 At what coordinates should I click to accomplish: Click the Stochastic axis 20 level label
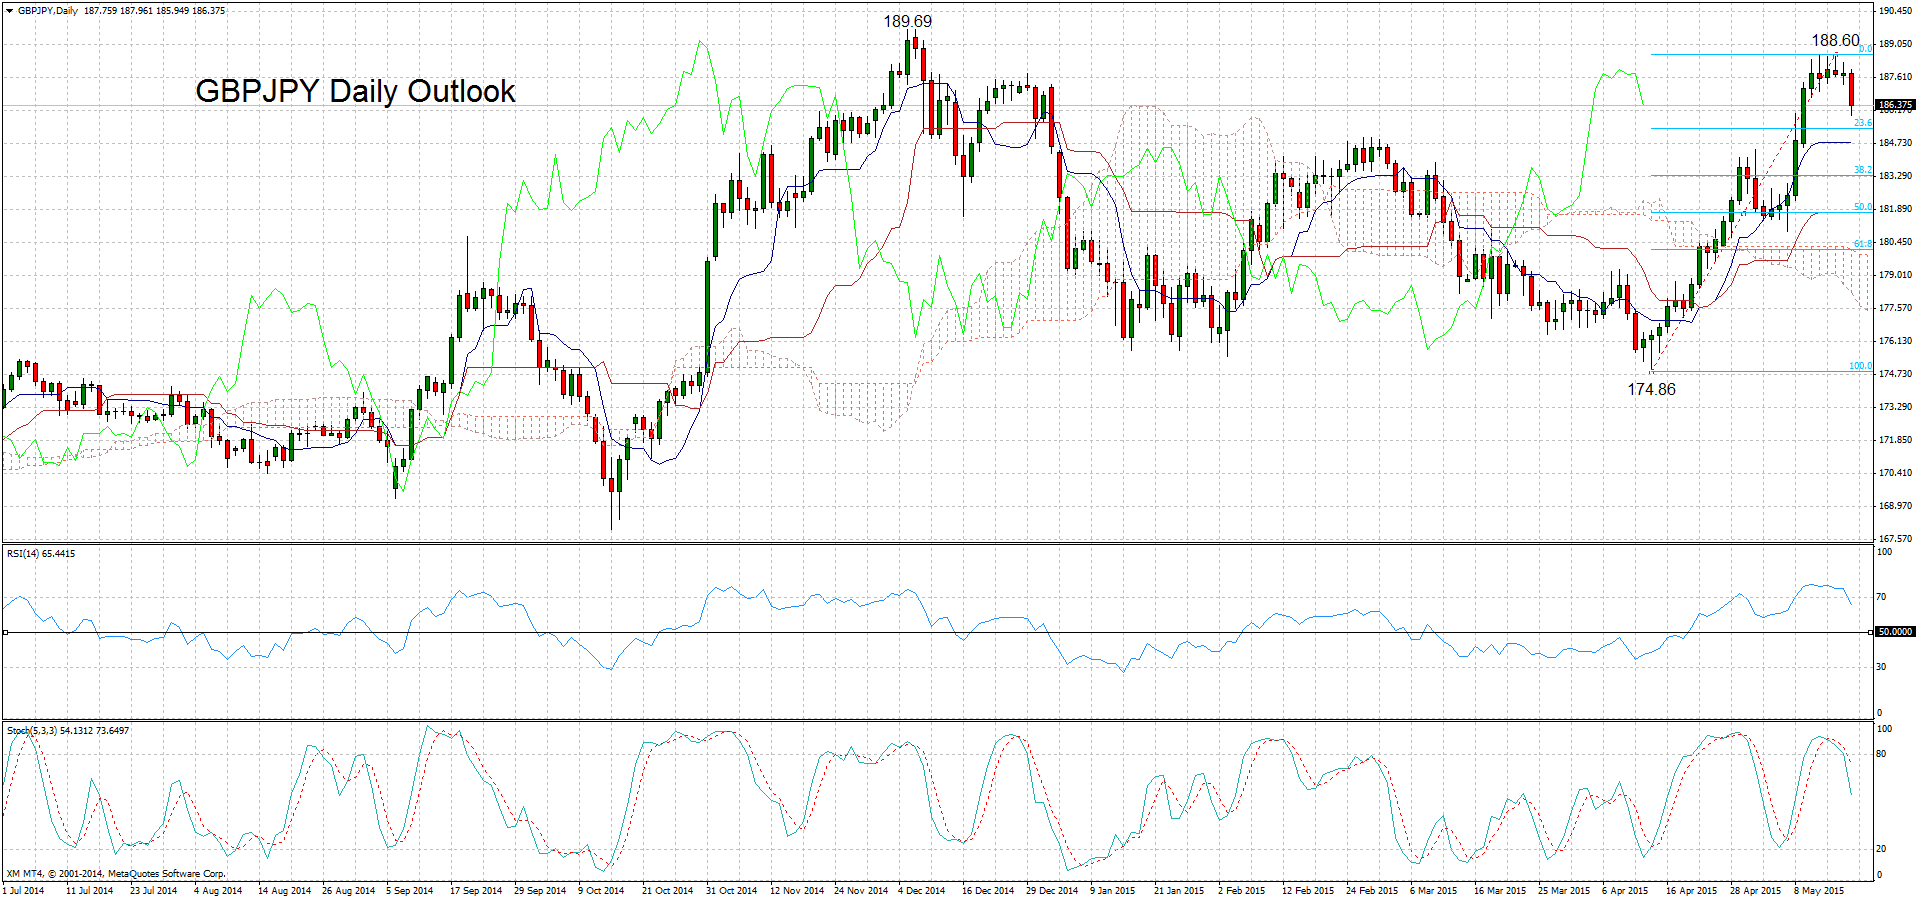(1882, 848)
